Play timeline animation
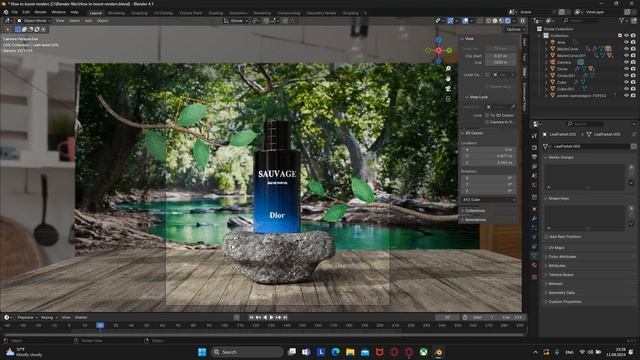The width and height of the screenshot is (640, 360). point(271,317)
